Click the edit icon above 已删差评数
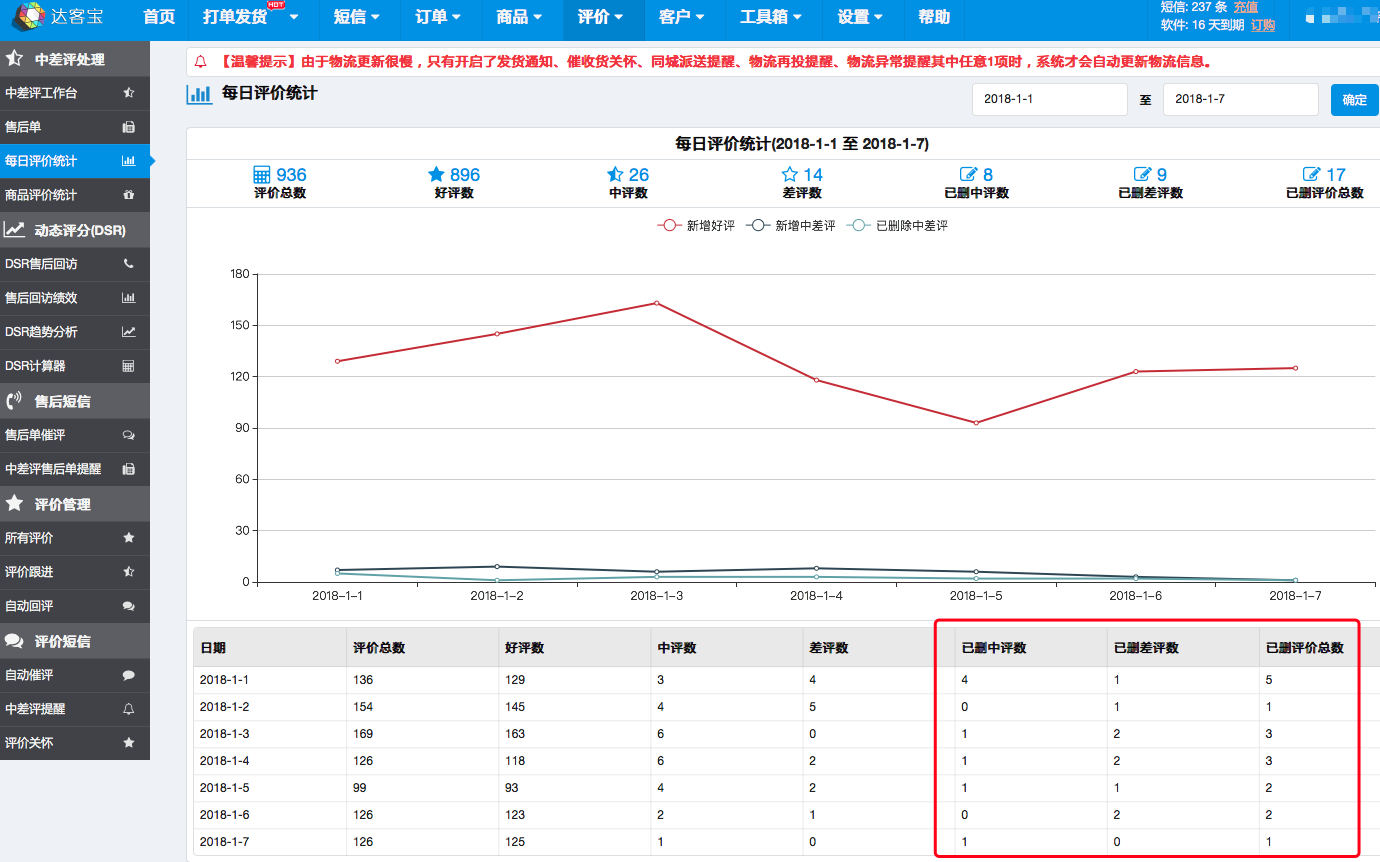 coord(1143,175)
